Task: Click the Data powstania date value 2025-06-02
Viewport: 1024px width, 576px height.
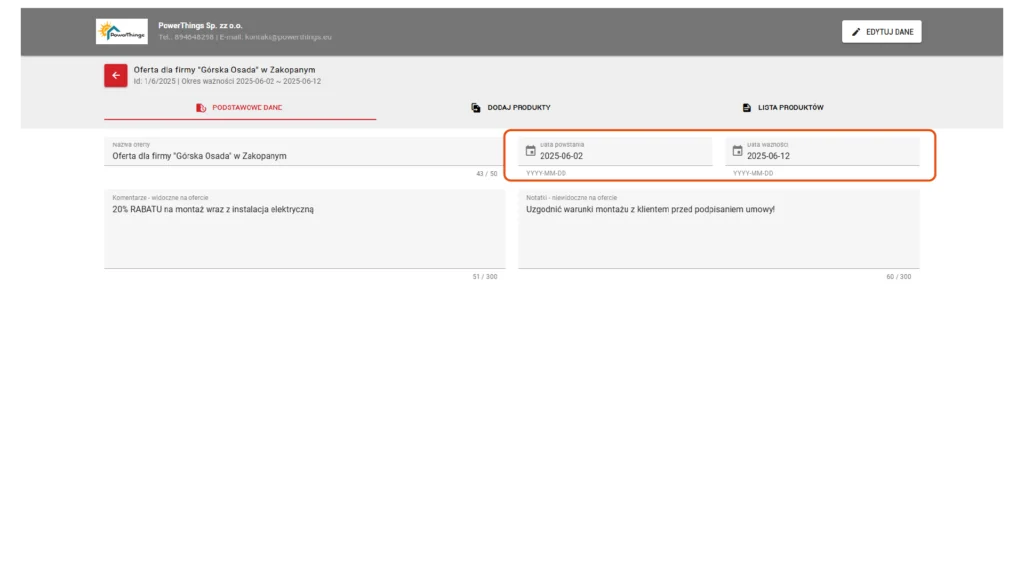Action: click(x=561, y=156)
